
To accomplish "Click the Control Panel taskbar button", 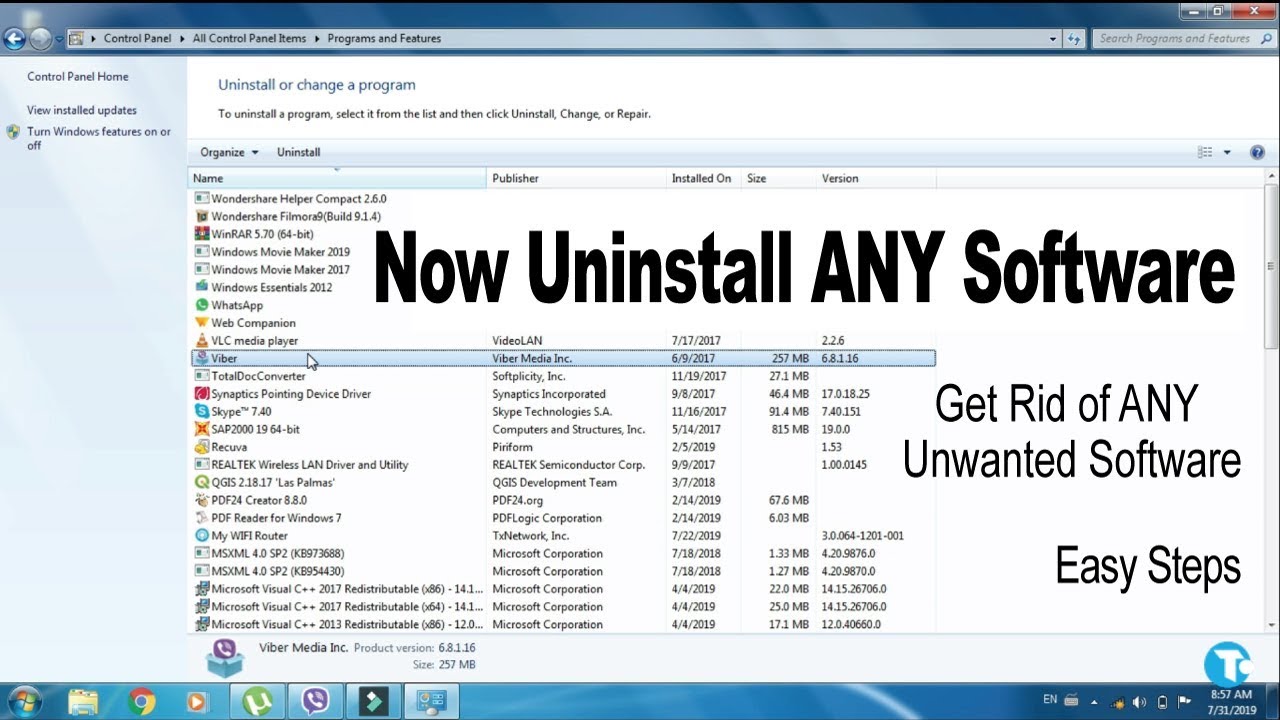I will pyautogui.click(x=431, y=701).
